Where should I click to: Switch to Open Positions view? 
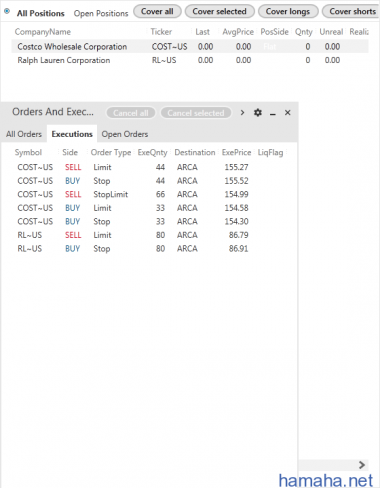[x=101, y=13]
